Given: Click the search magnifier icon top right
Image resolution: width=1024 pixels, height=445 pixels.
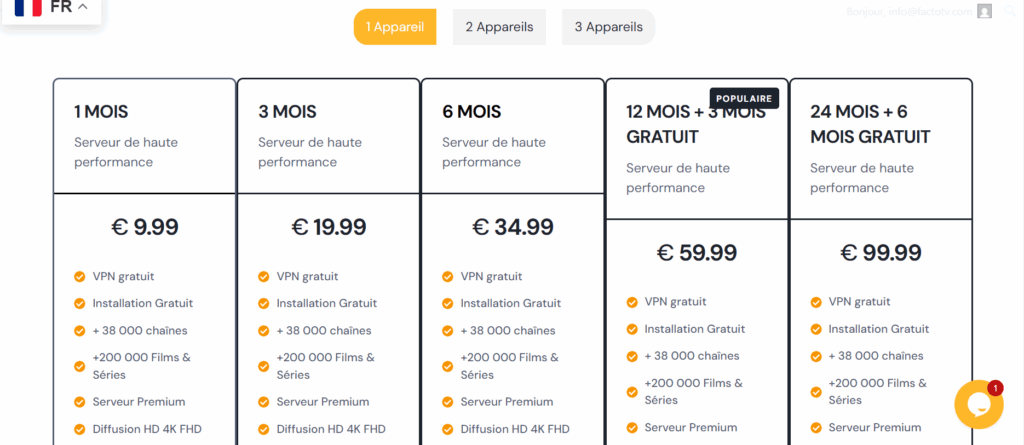Looking at the screenshot, I should (1010, 11).
